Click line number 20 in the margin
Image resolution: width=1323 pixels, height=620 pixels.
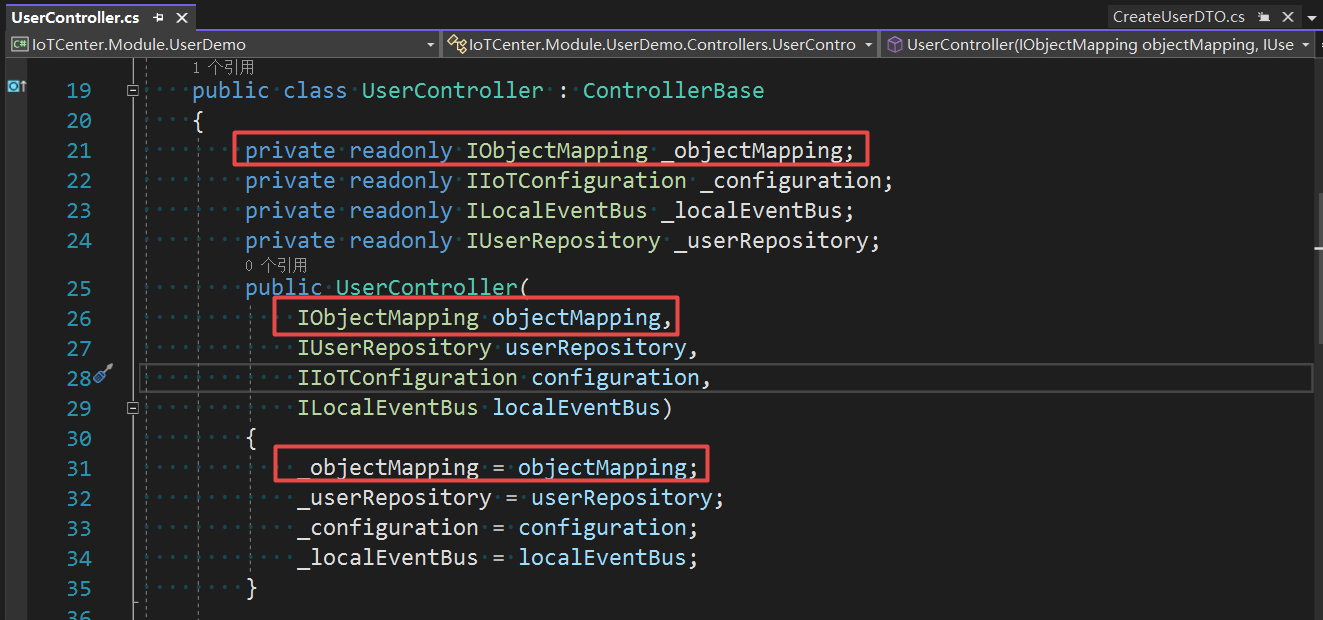78,121
